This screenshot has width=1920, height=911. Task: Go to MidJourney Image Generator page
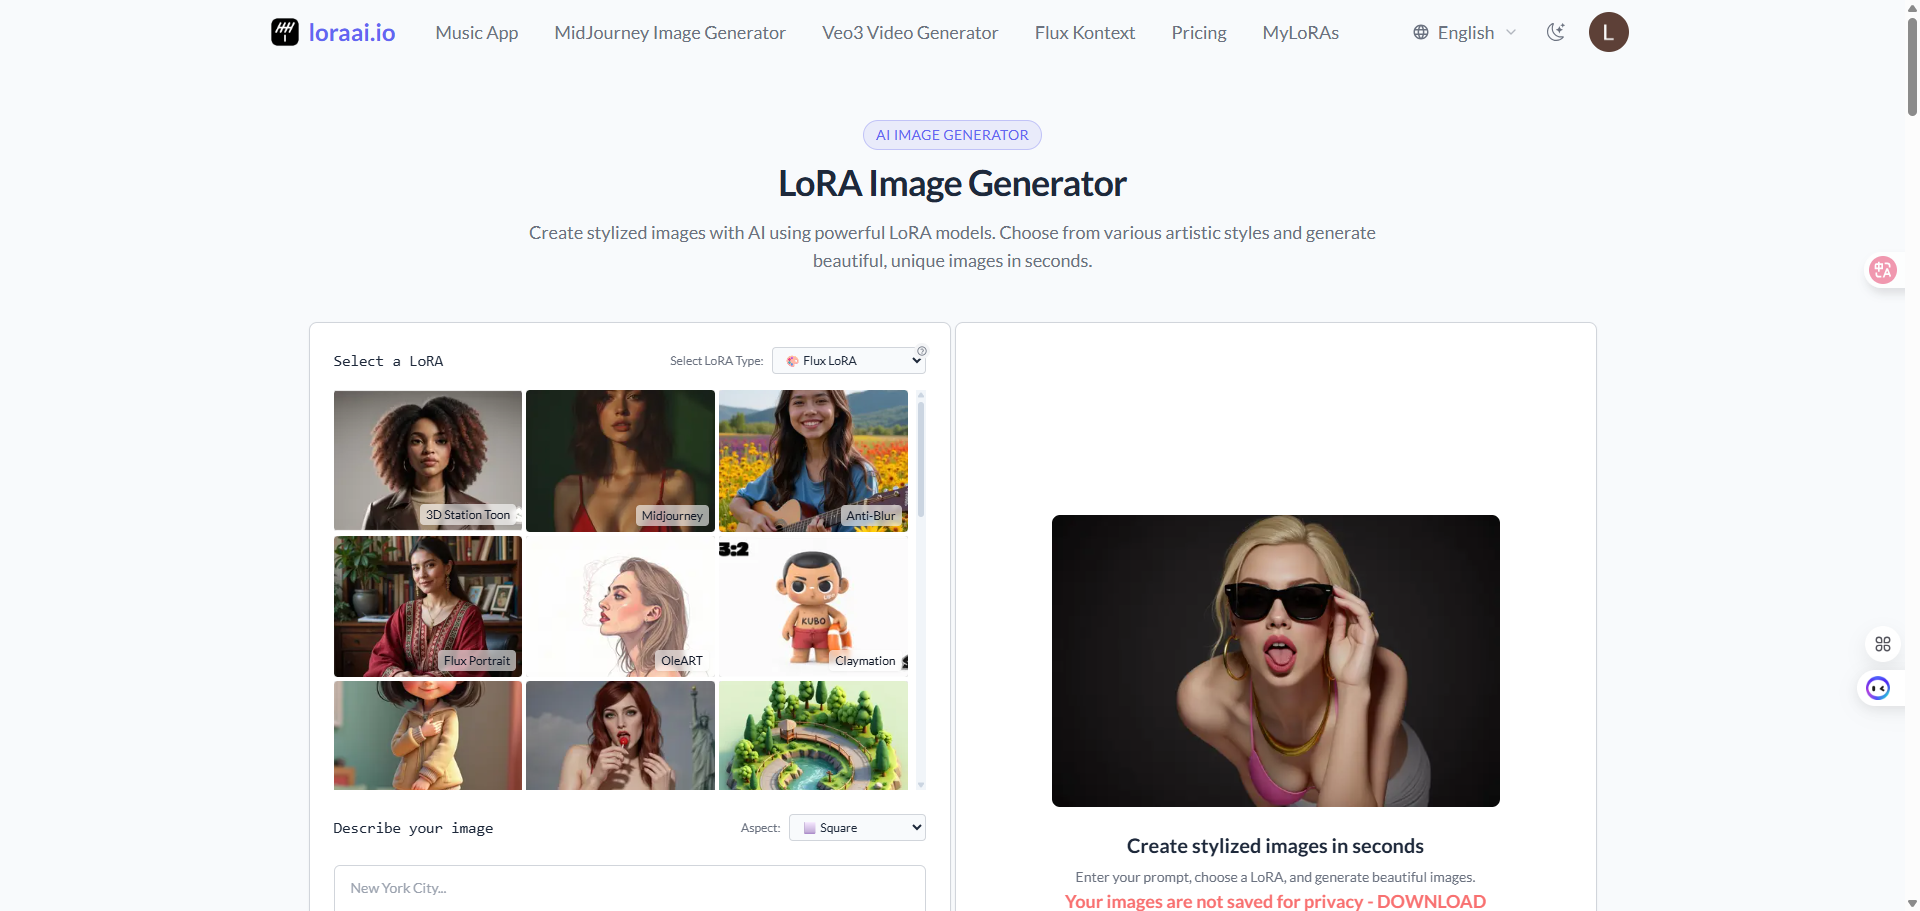(x=669, y=32)
